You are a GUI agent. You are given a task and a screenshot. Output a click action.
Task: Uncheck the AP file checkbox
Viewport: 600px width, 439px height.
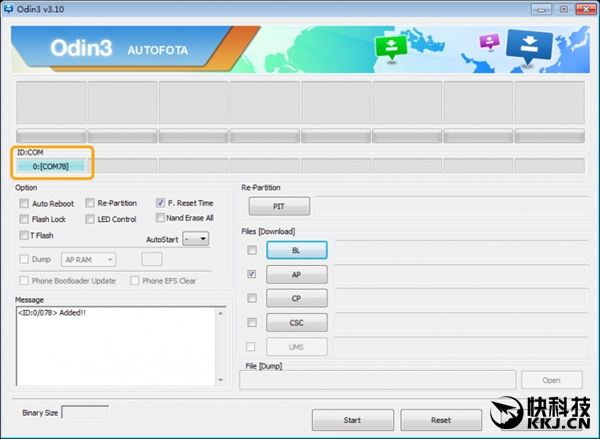(x=252, y=274)
